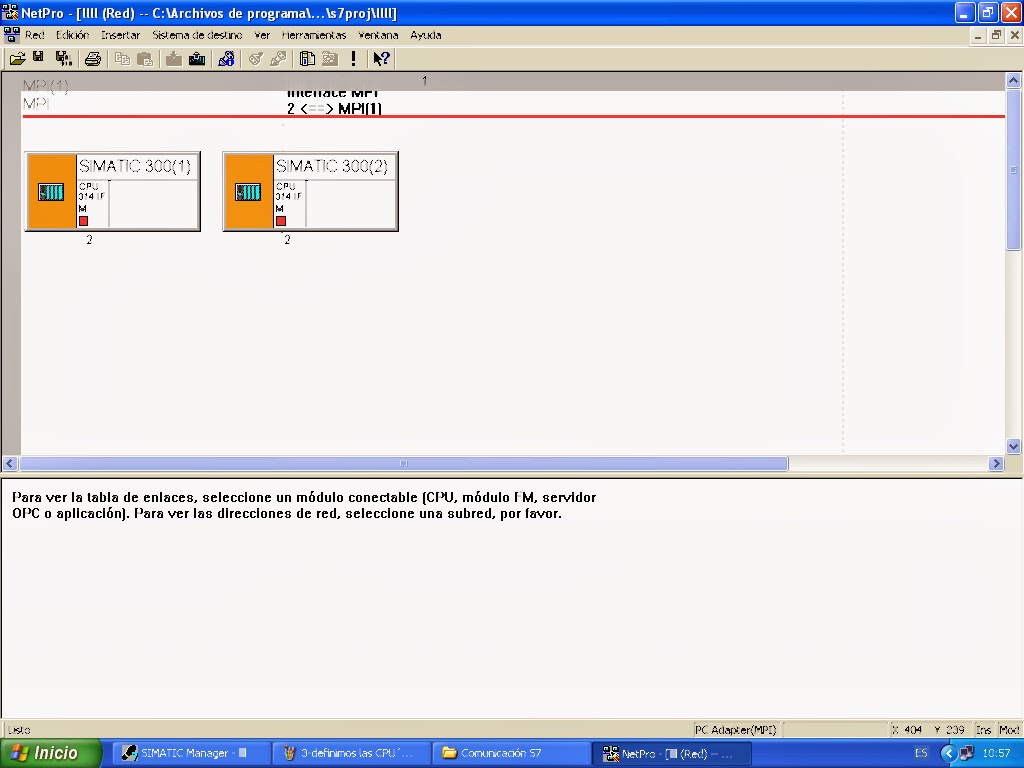Open the Edición menu

pyautogui.click(x=72, y=35)
